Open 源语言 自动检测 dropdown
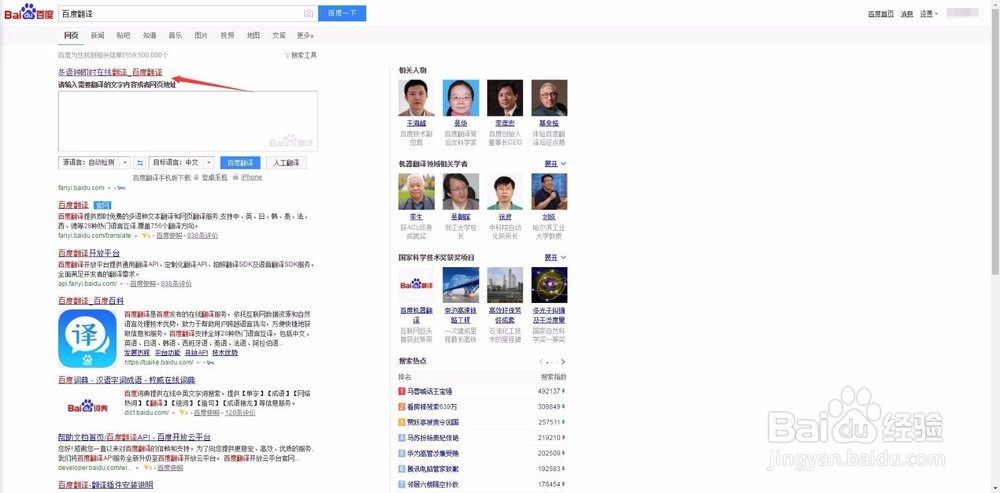Viewport: 1000px width, 493px height. [94, 163]
